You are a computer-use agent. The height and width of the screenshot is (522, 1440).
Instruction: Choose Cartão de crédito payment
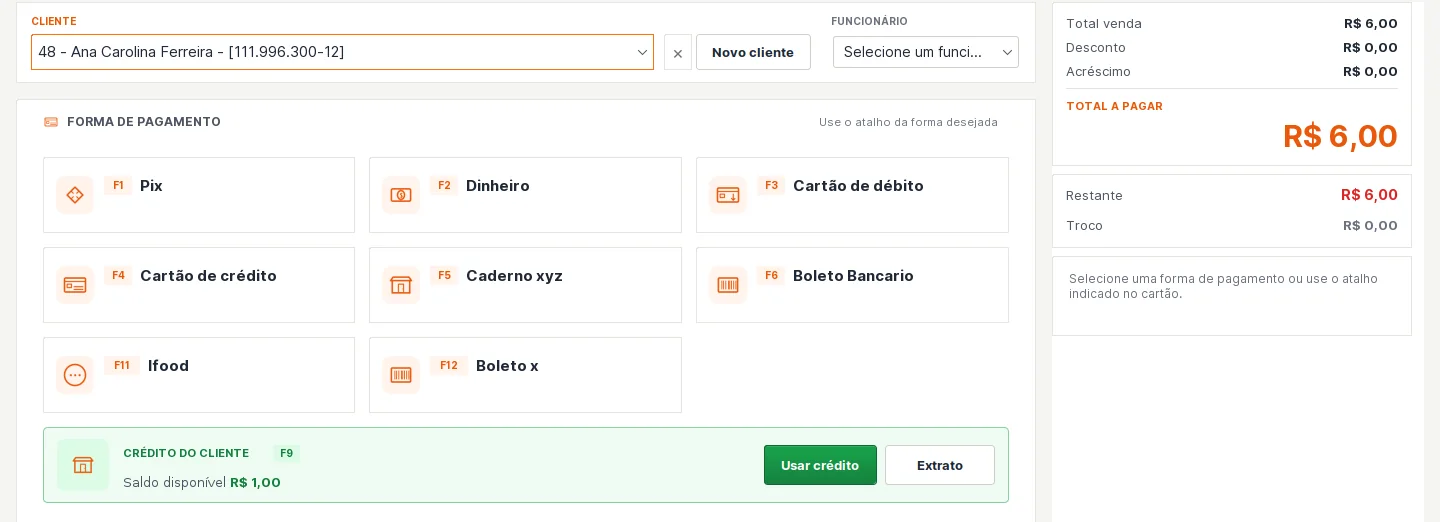point(199,285)
